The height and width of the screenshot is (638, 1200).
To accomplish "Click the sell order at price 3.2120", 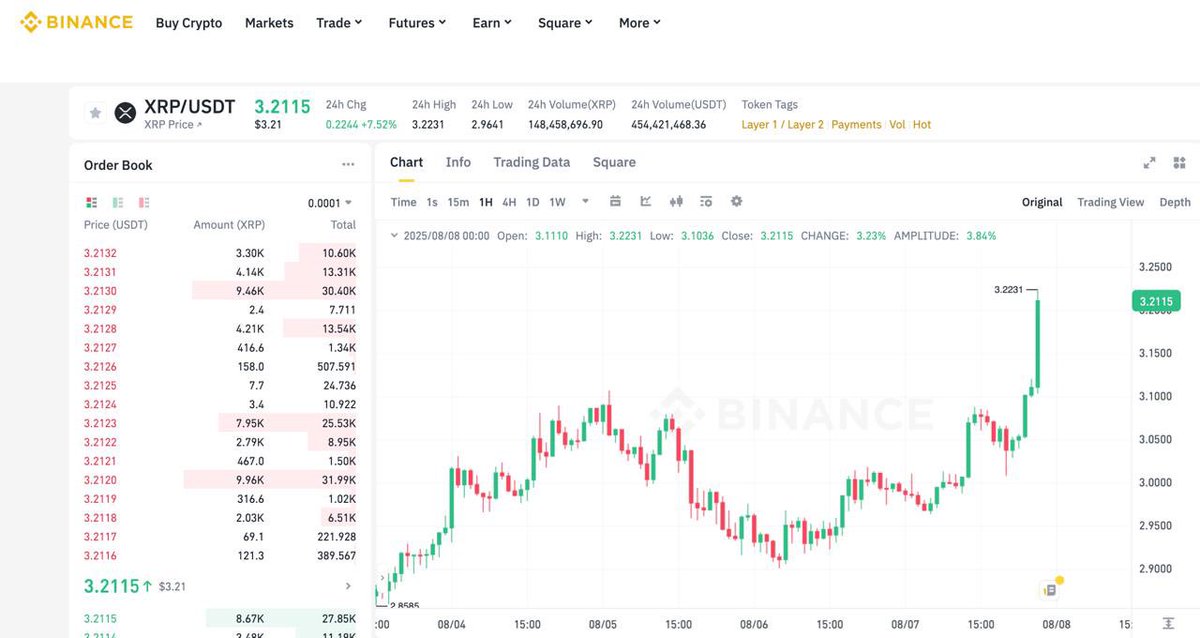I will click(x=220, y=480).
